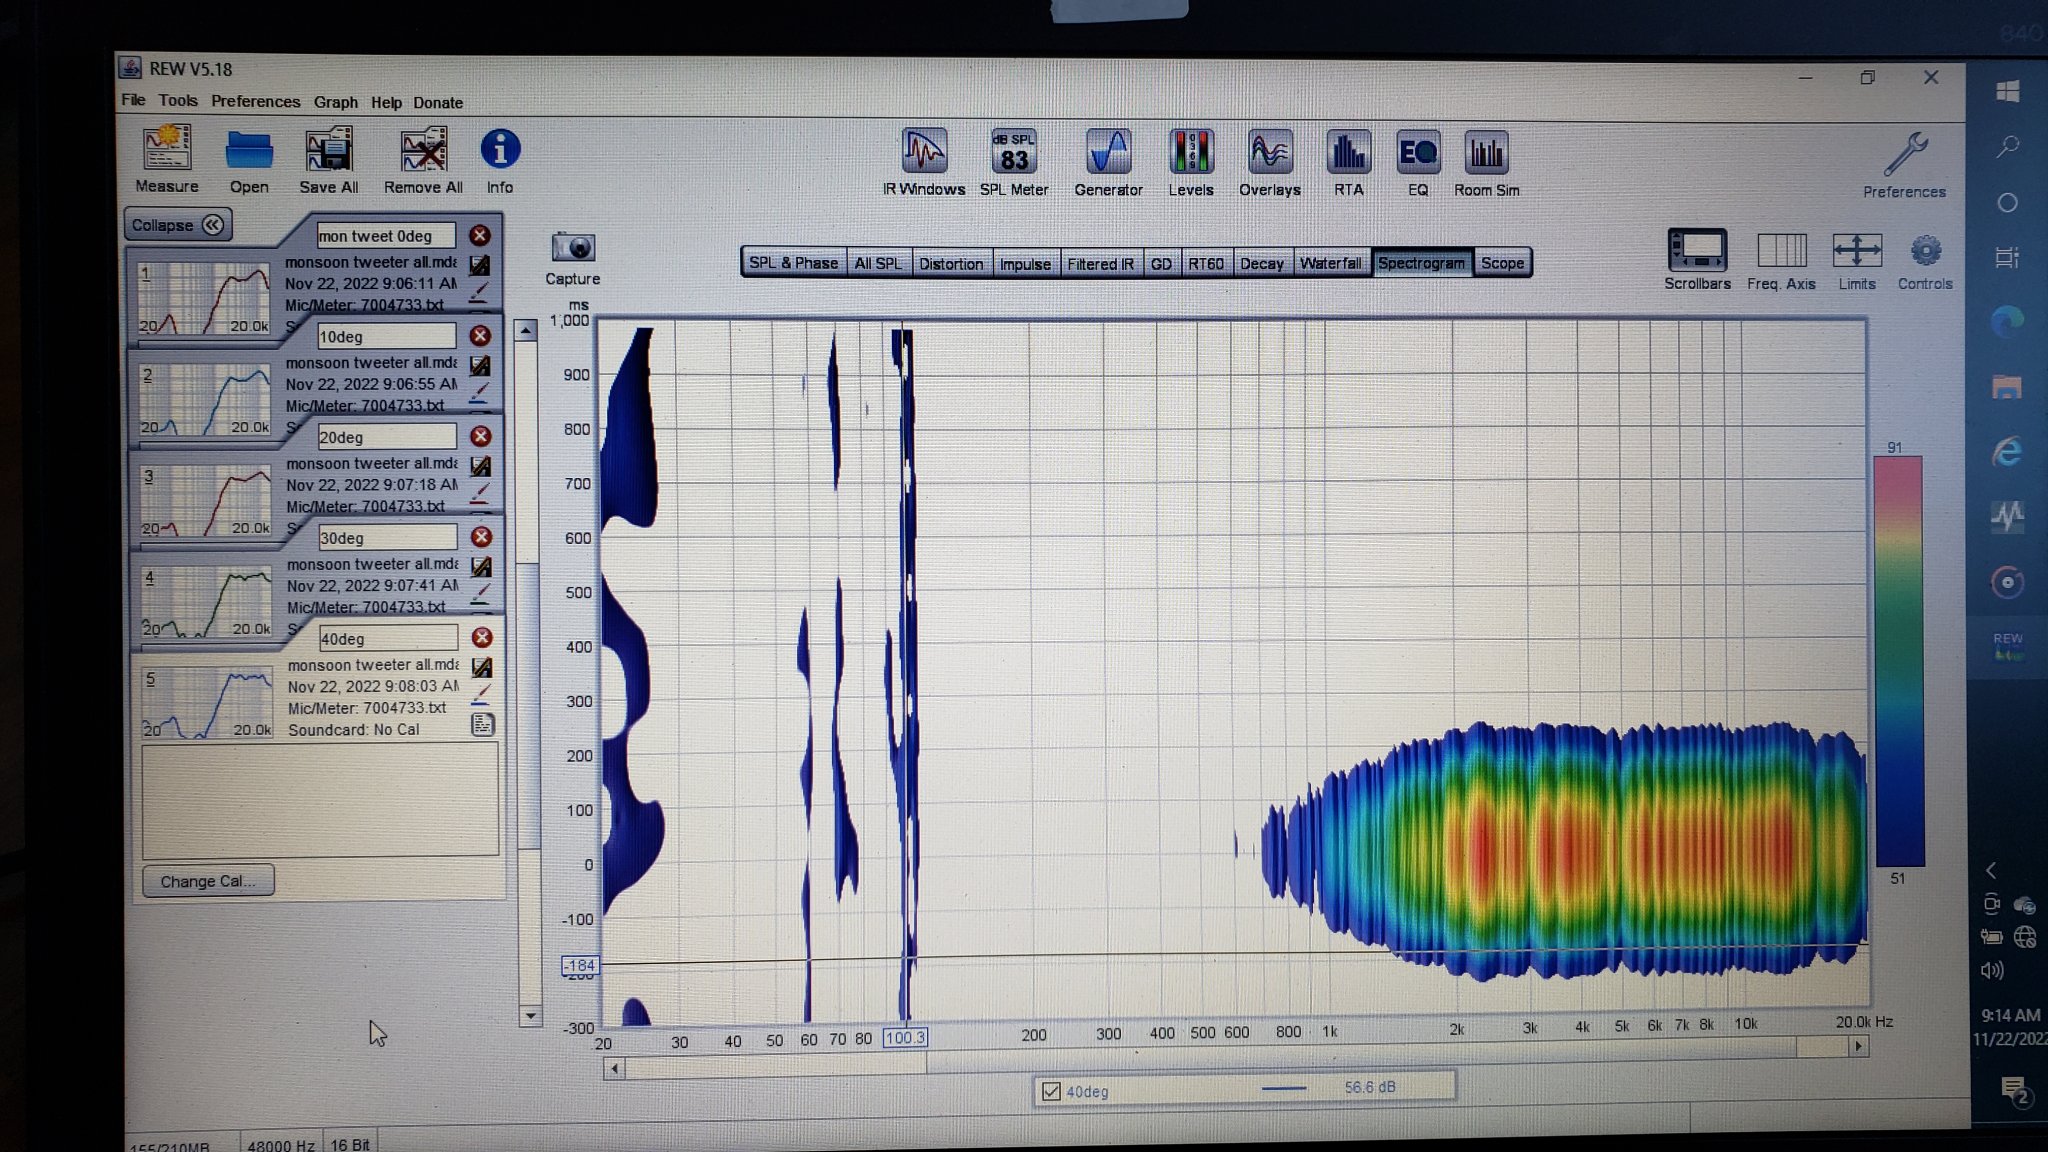Click vertical scrollbar up arrow beside graph
2048x1152 pixels.
[x=526, y=331]
